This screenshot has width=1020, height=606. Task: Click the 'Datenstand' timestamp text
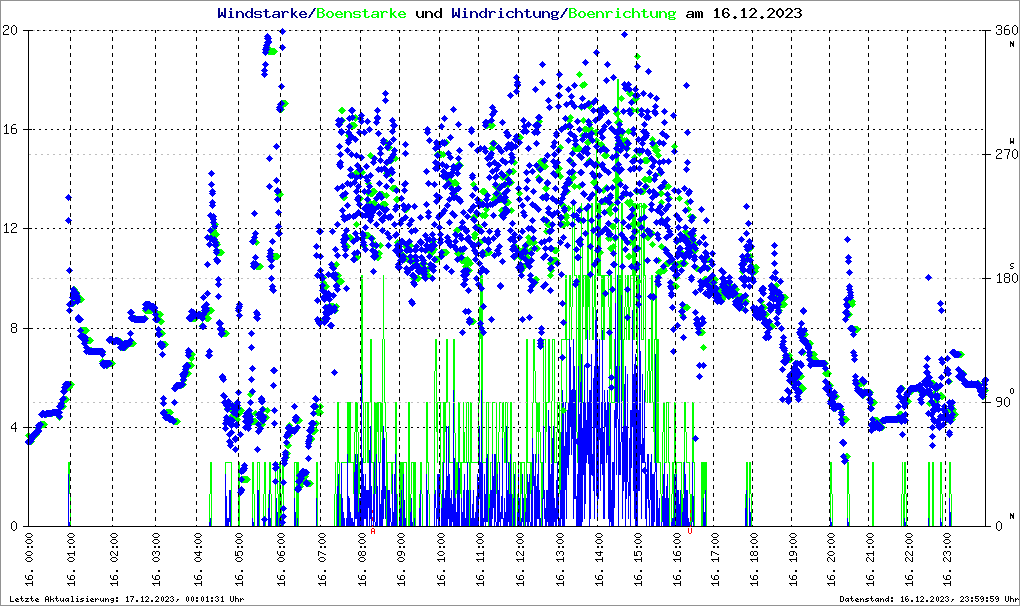[x=928, y=599]
